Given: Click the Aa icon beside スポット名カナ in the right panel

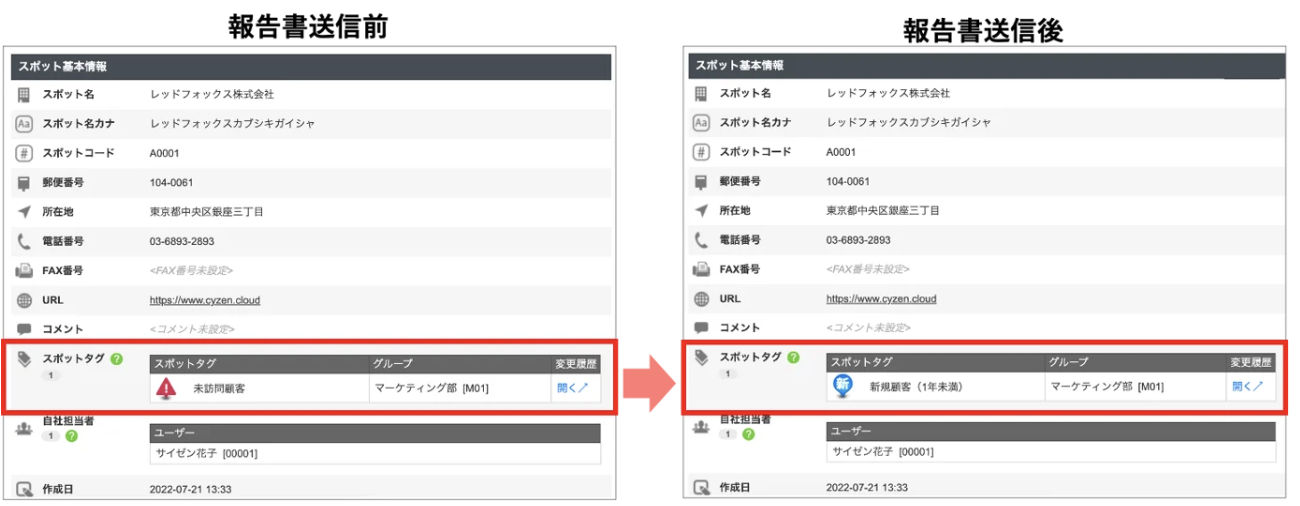Looking at the screenshot, I should click(x=702, y=123).
